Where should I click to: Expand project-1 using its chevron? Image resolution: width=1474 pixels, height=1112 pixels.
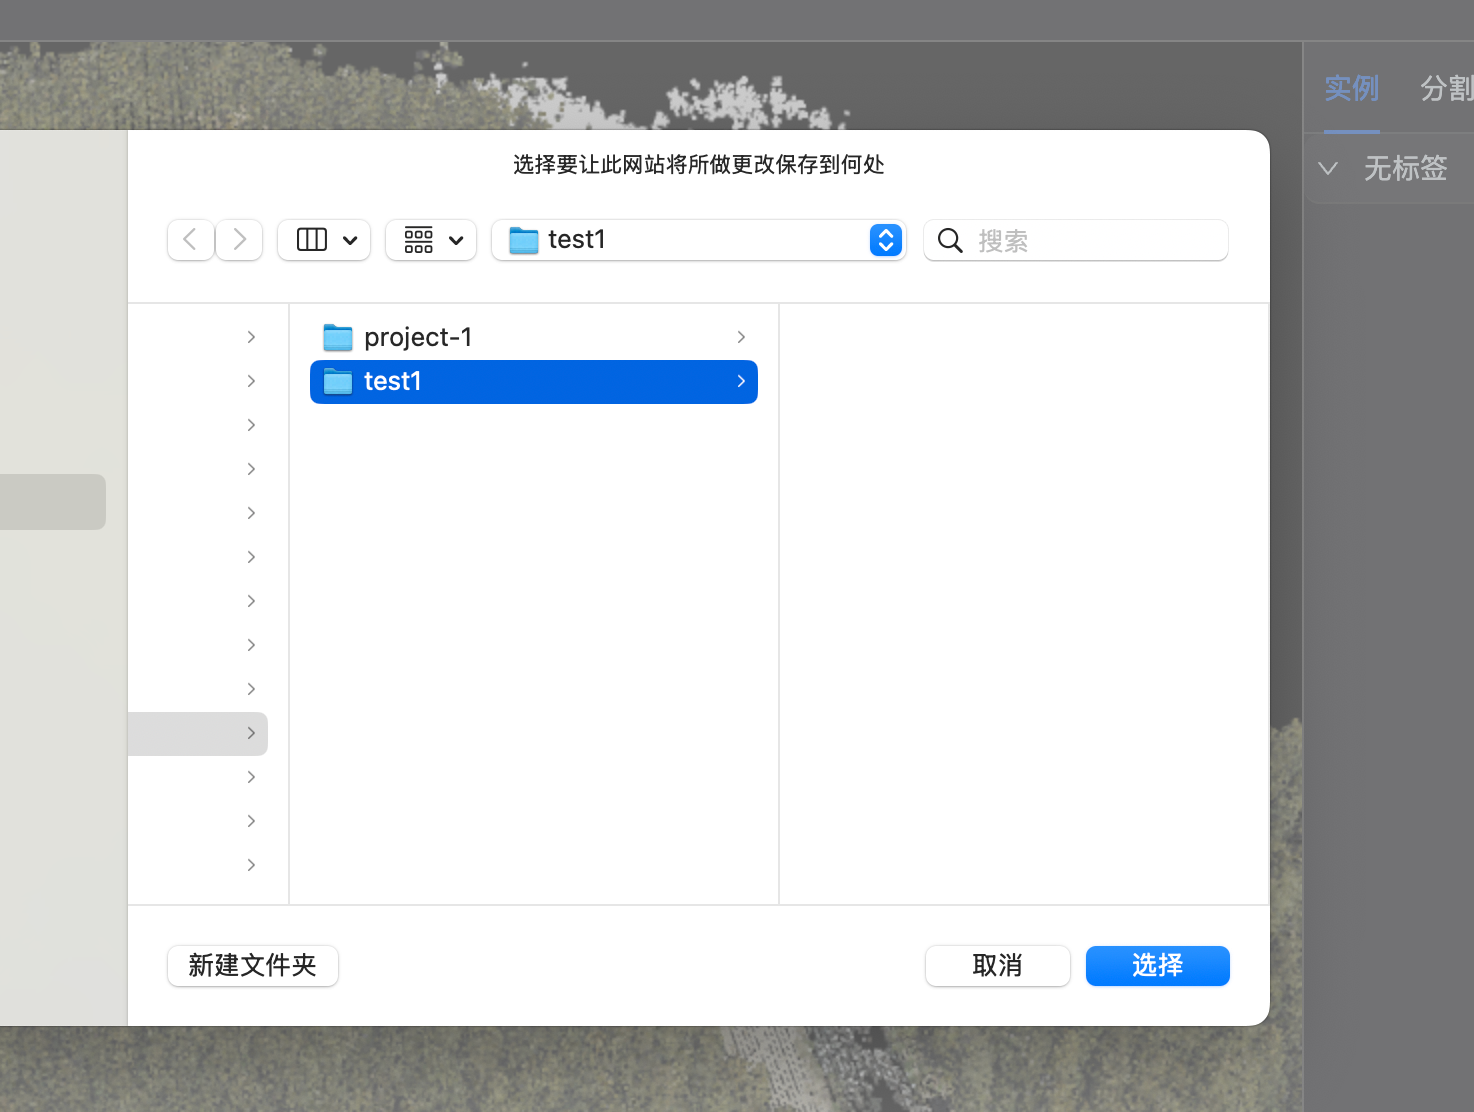740,337
